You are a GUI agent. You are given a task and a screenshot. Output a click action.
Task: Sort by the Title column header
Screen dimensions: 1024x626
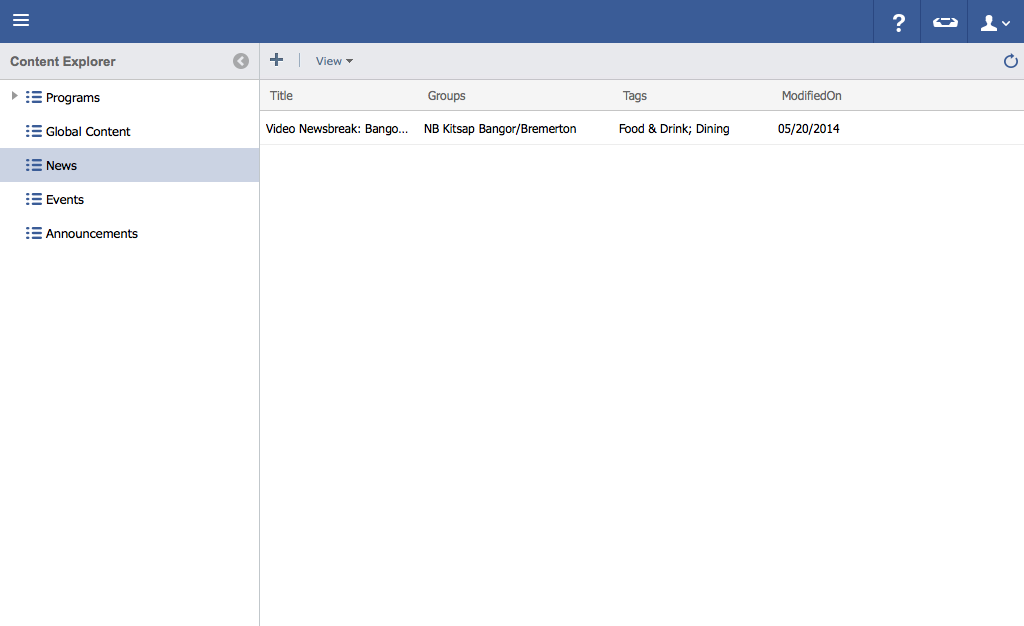[282, 96]
